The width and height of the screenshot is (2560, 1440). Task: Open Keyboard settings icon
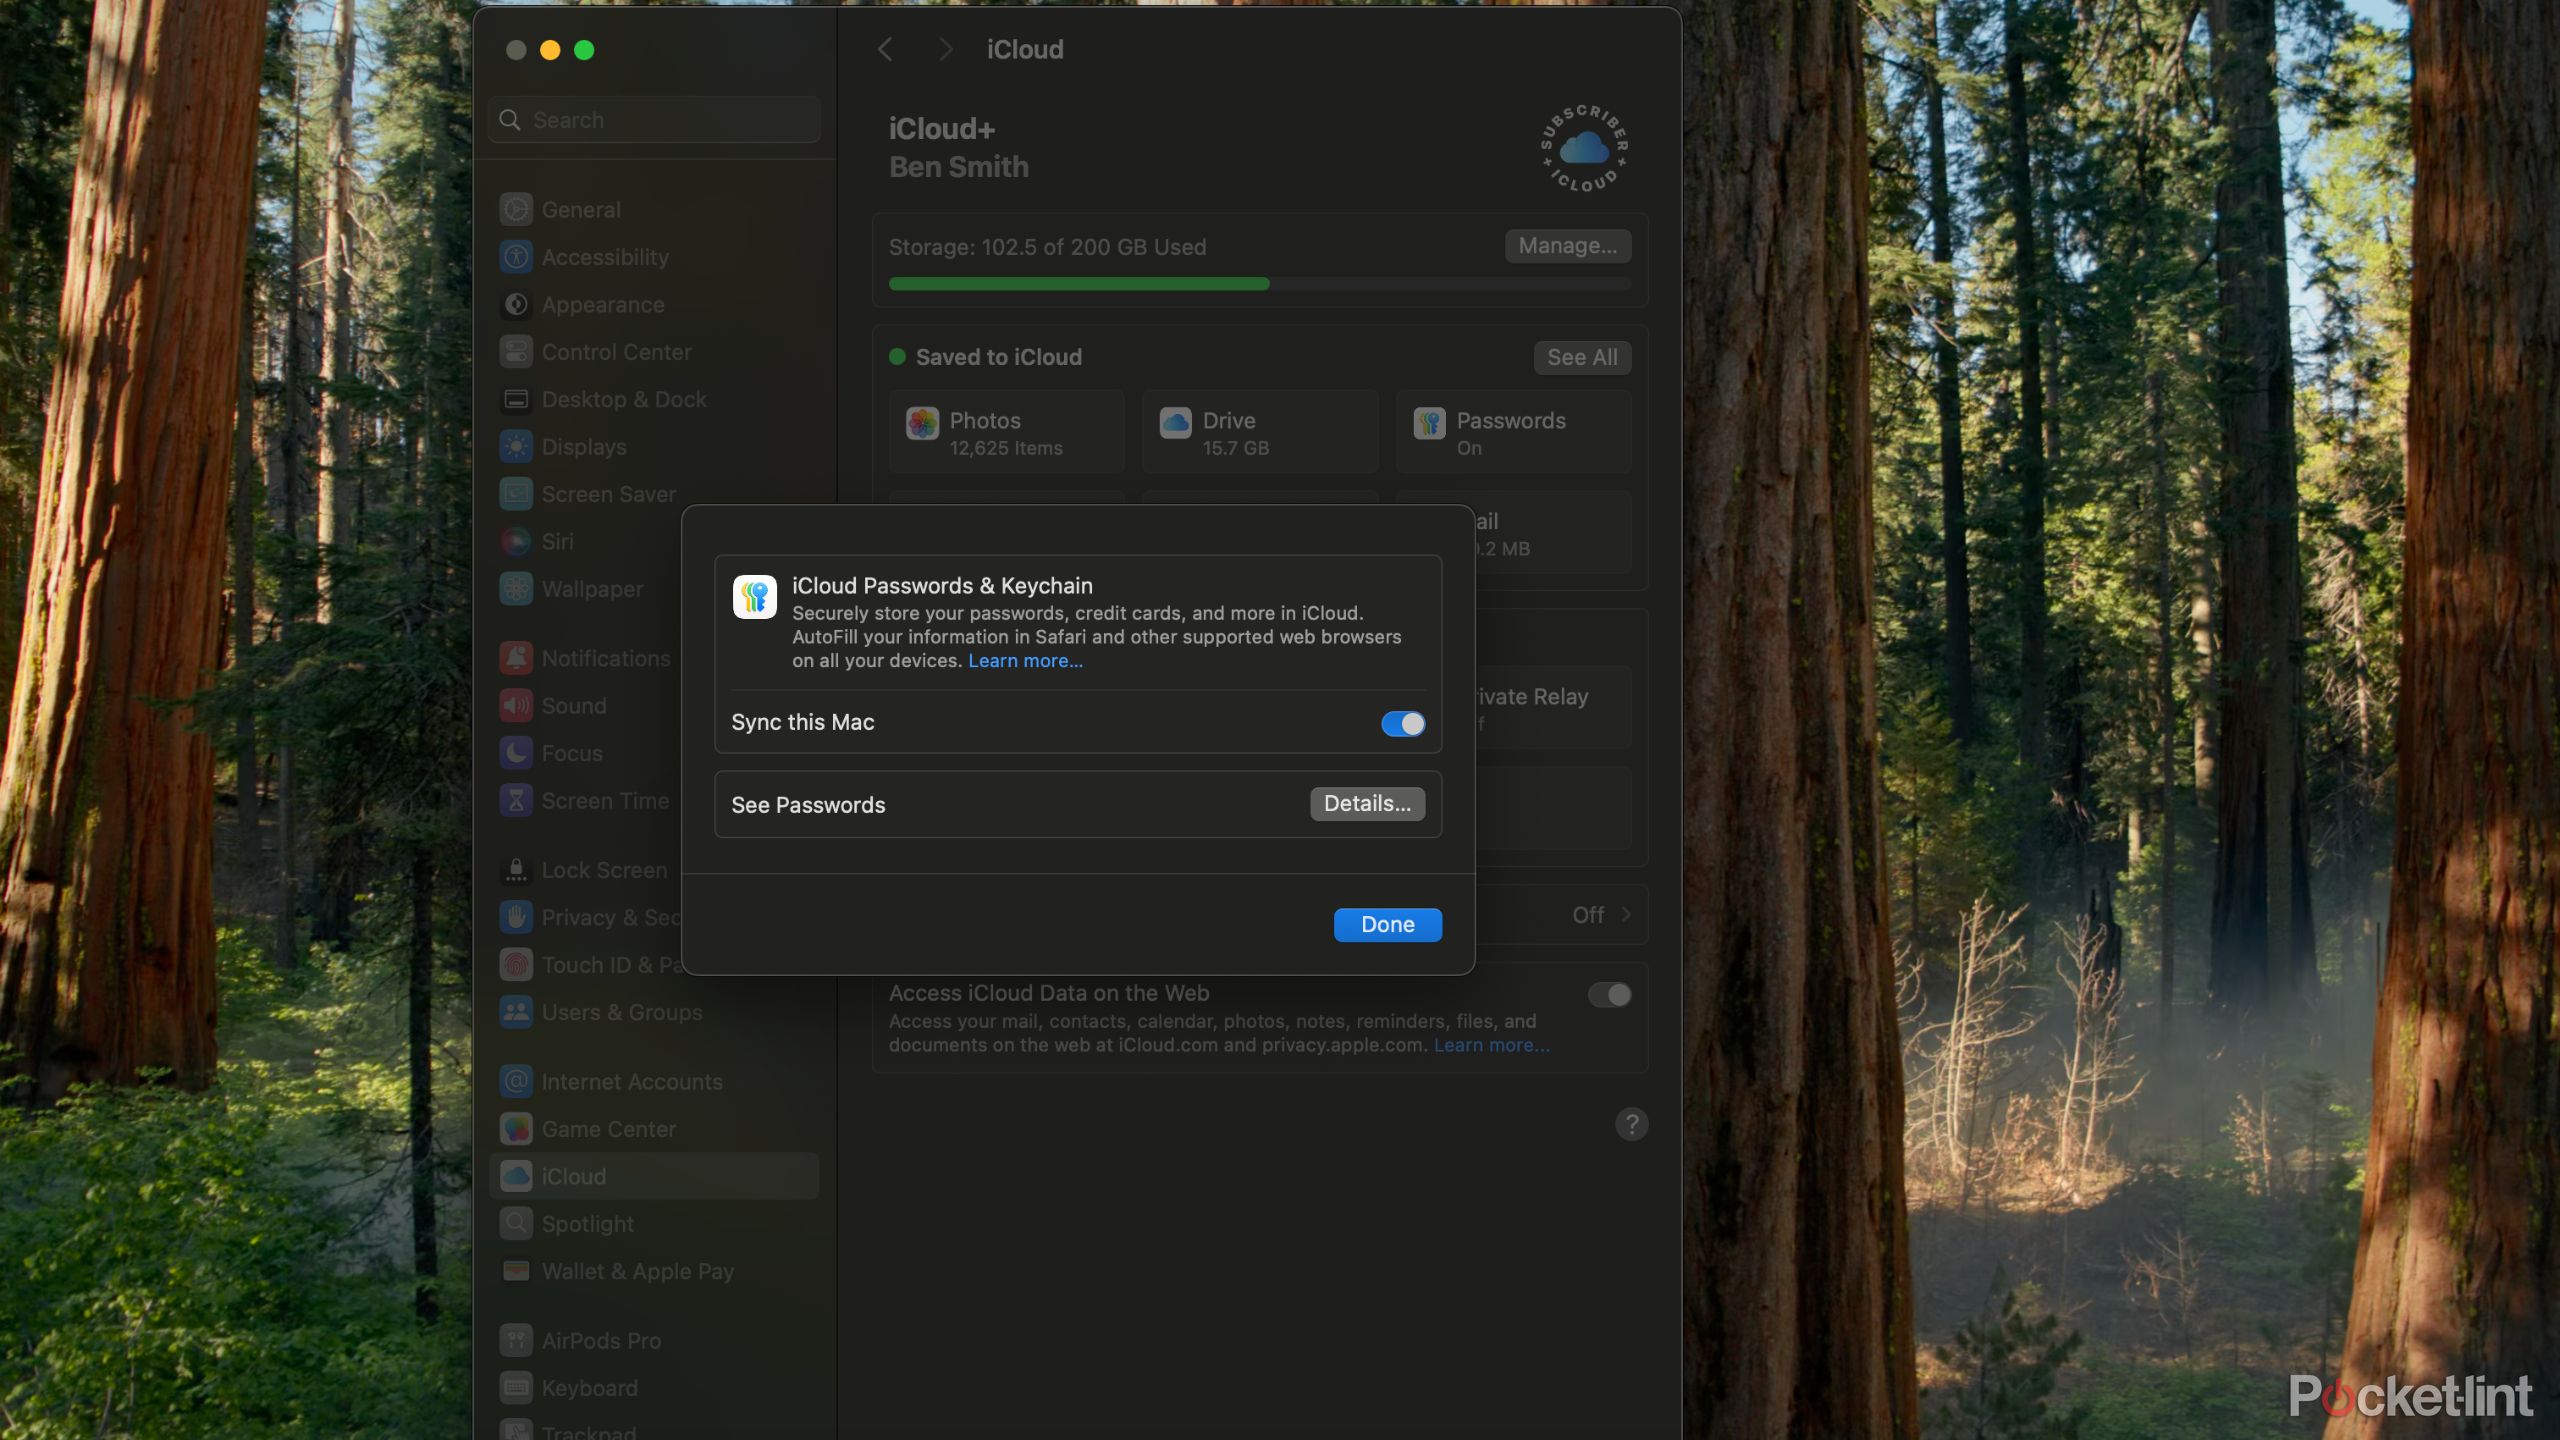click(516, 1388)
